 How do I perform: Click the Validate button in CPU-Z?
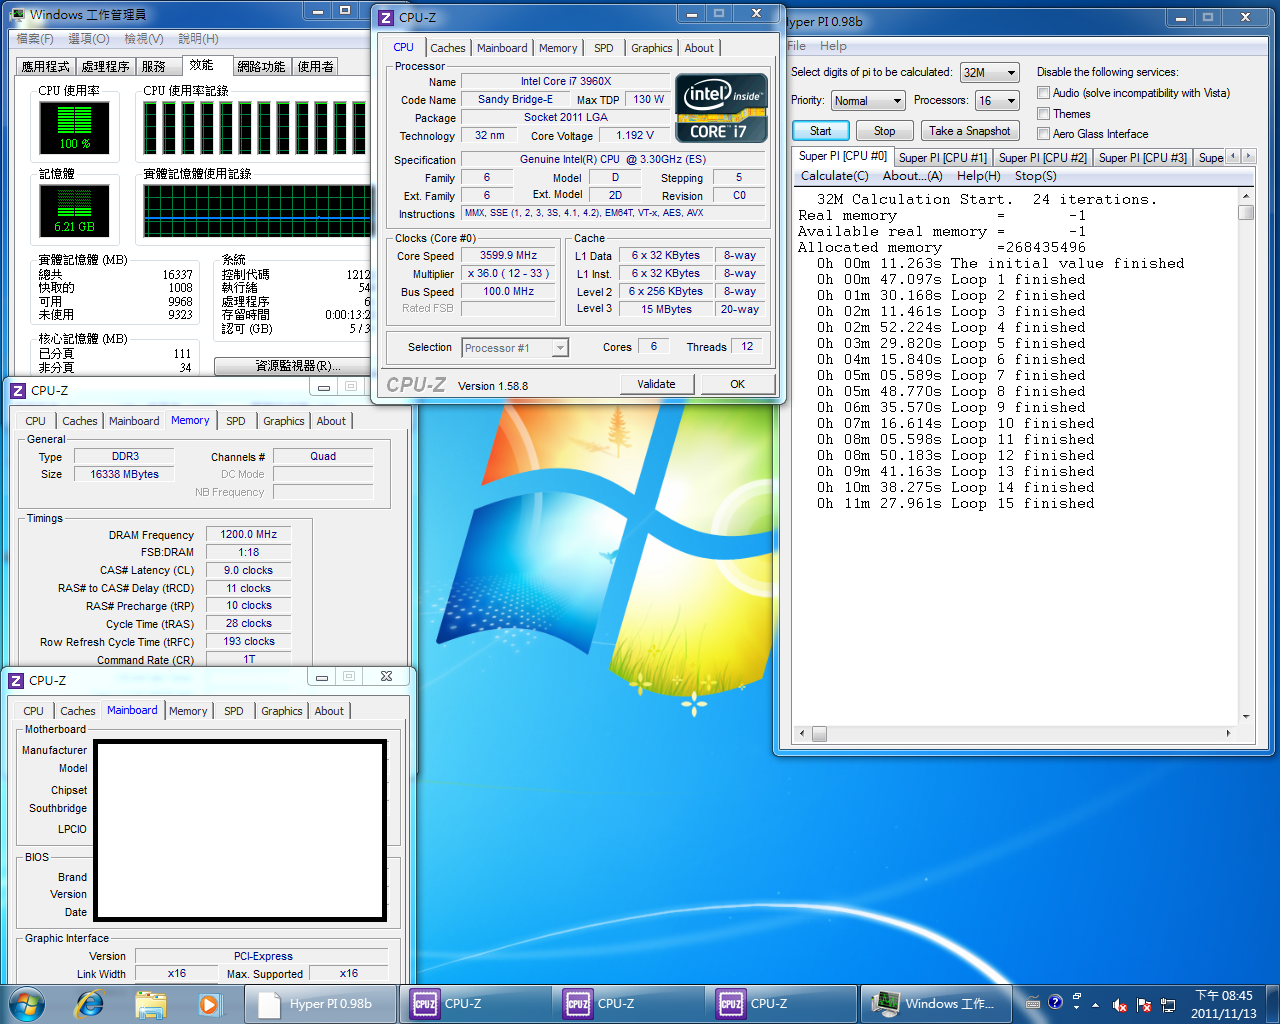point(656,384)
